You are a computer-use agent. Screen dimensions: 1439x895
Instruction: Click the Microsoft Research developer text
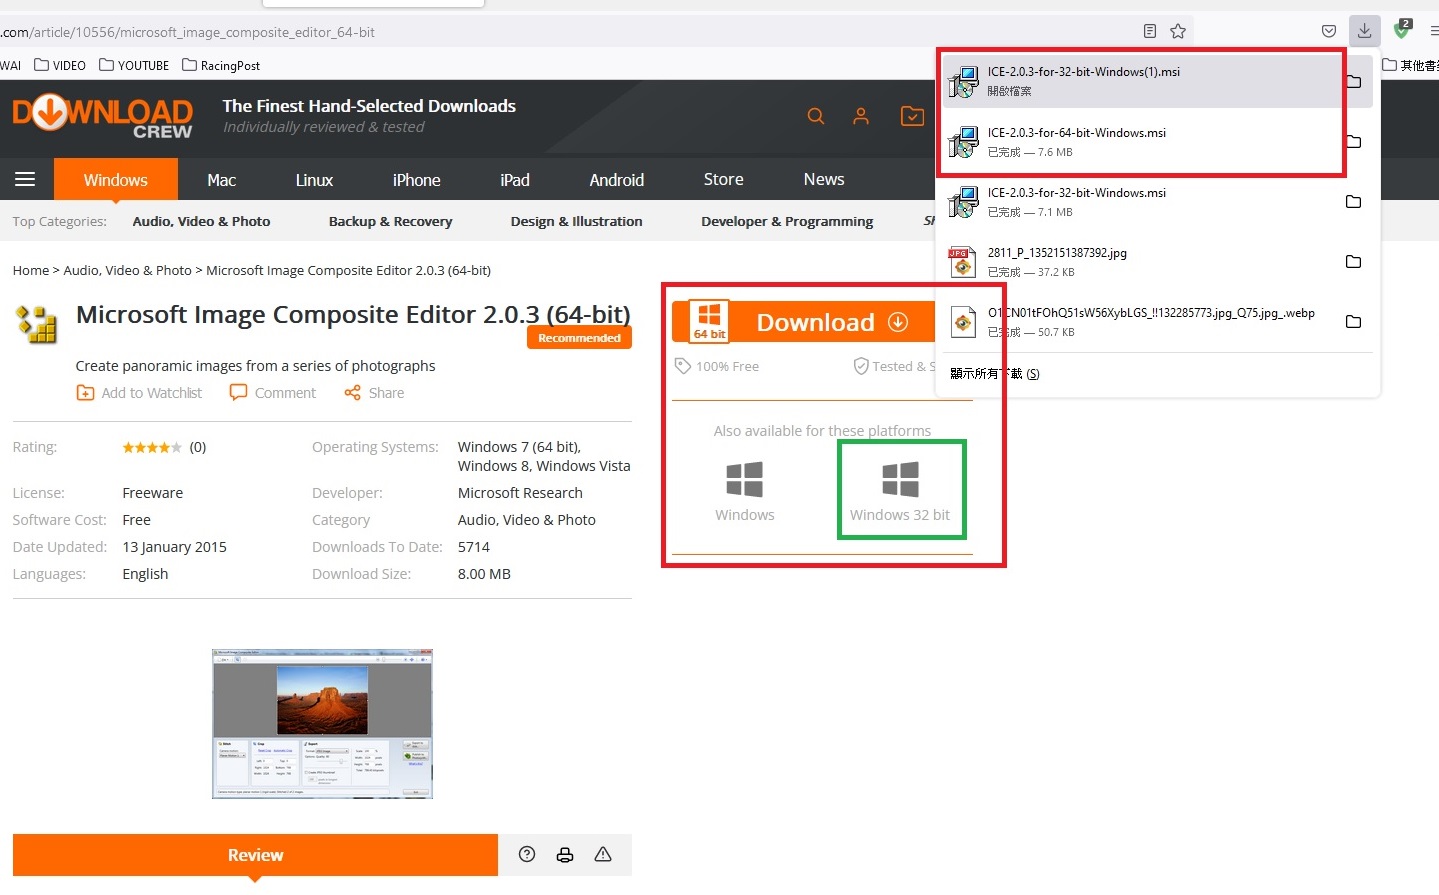pyautogui.click(x=520, y=493)
